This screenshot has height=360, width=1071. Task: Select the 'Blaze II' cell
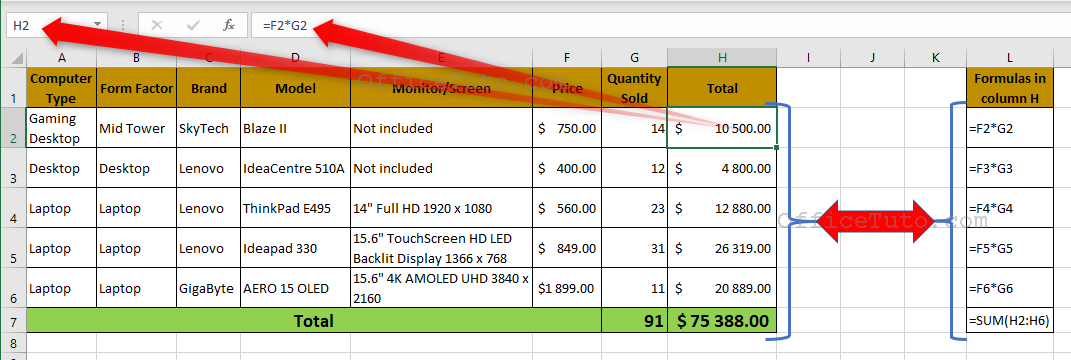pos(296,127)
